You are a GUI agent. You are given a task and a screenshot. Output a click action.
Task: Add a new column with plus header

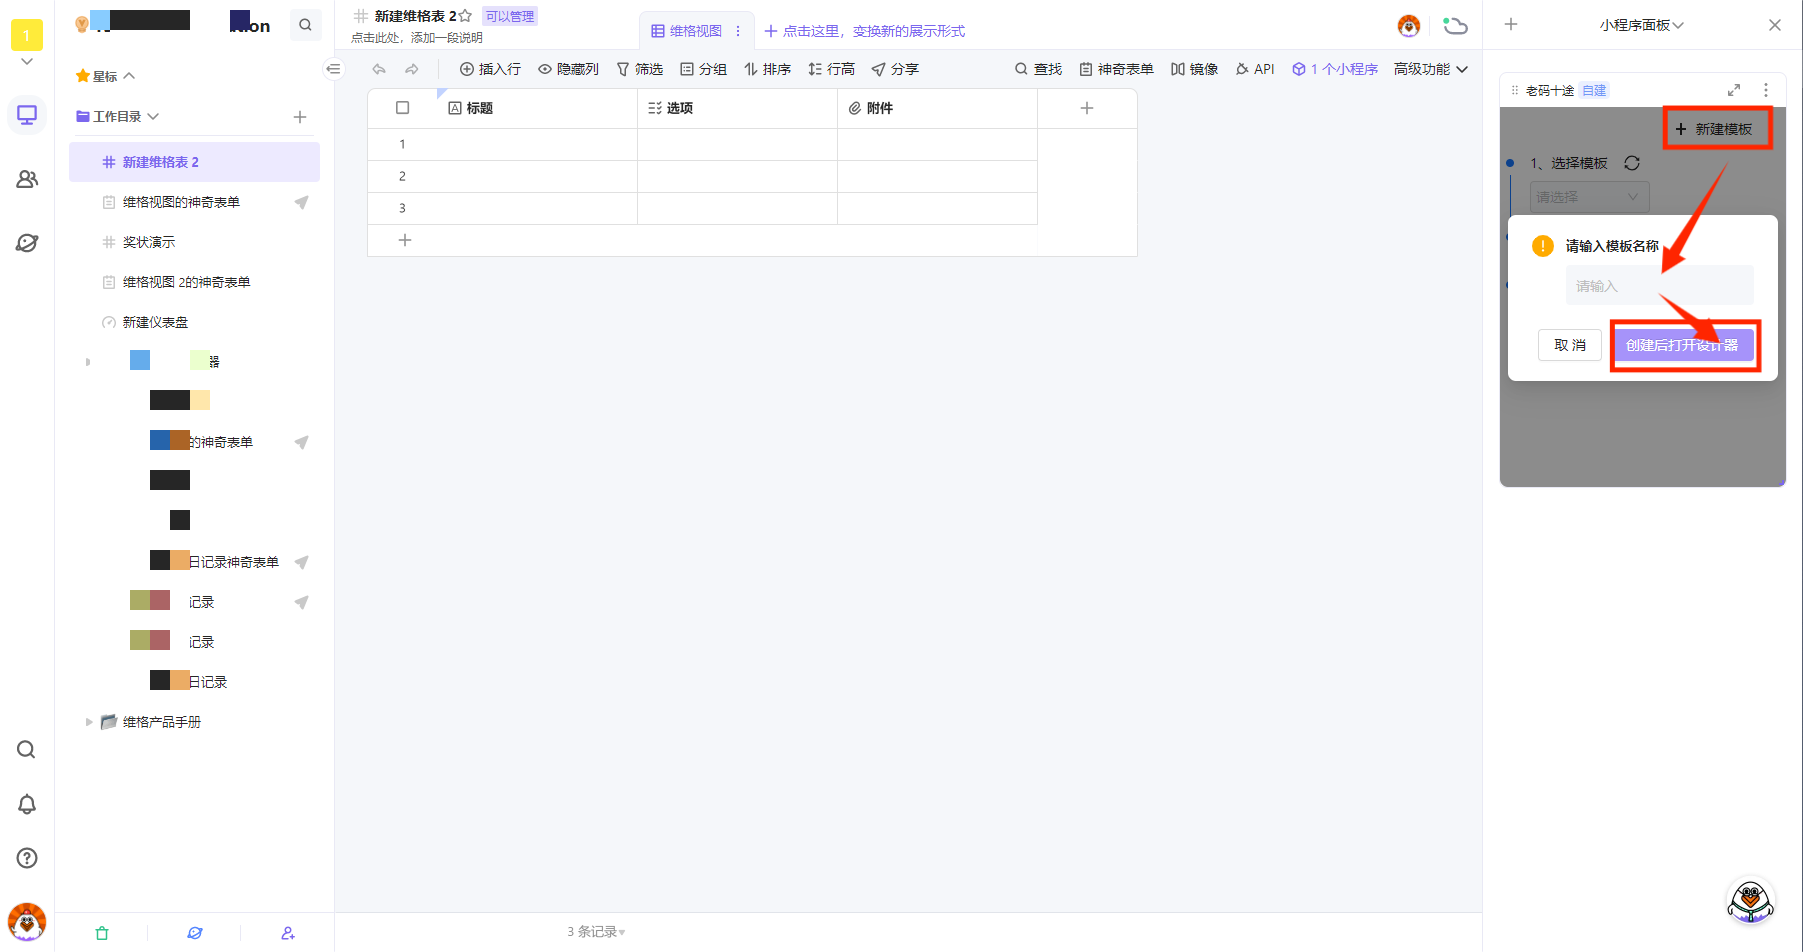1087,108
